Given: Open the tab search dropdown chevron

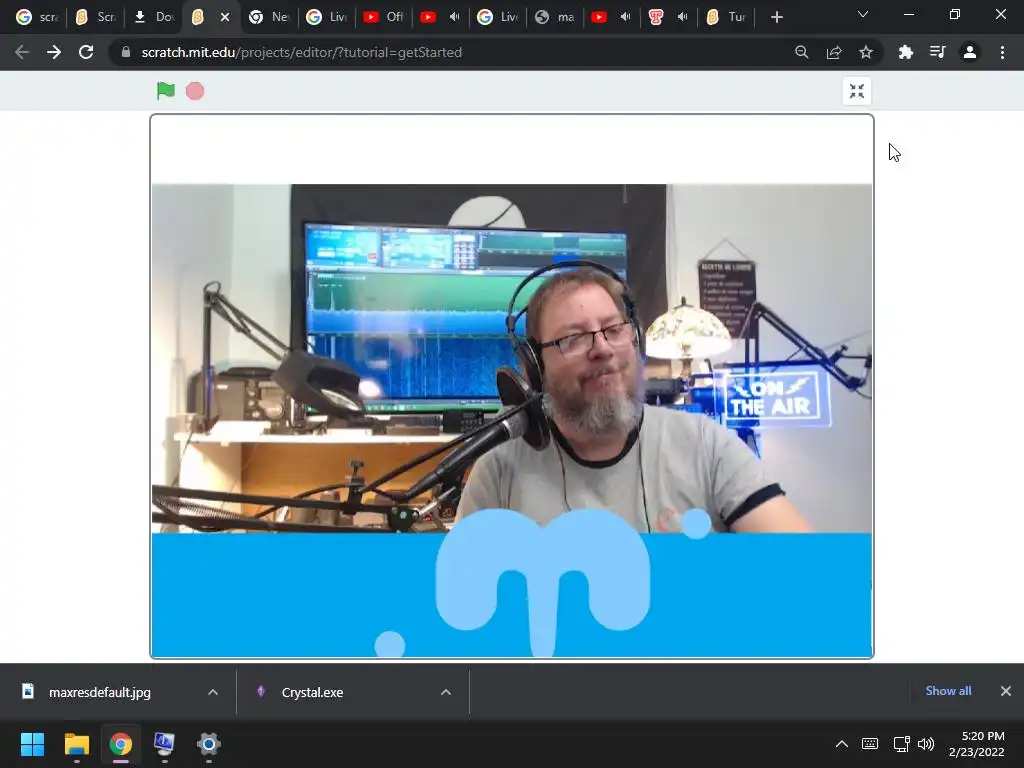Looking at the screenshot, I should coord(863,14).
